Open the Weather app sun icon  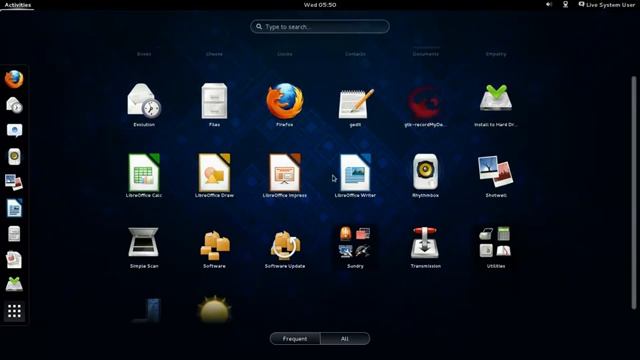[214, 309]
